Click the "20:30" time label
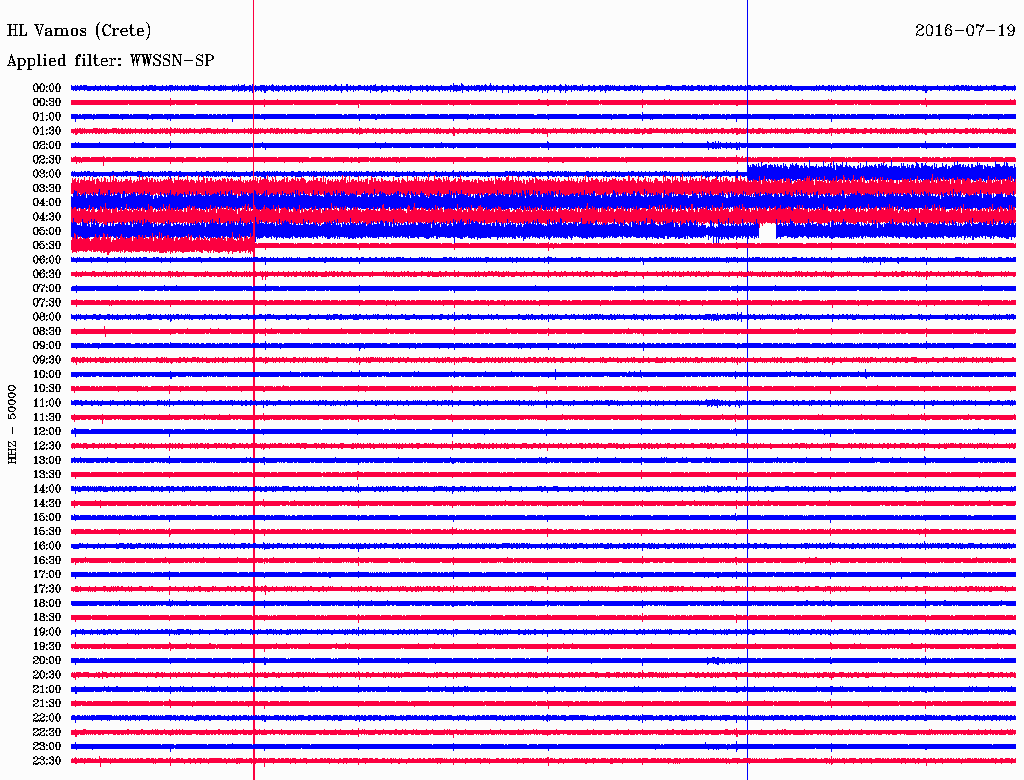 [x=47, y=675]
